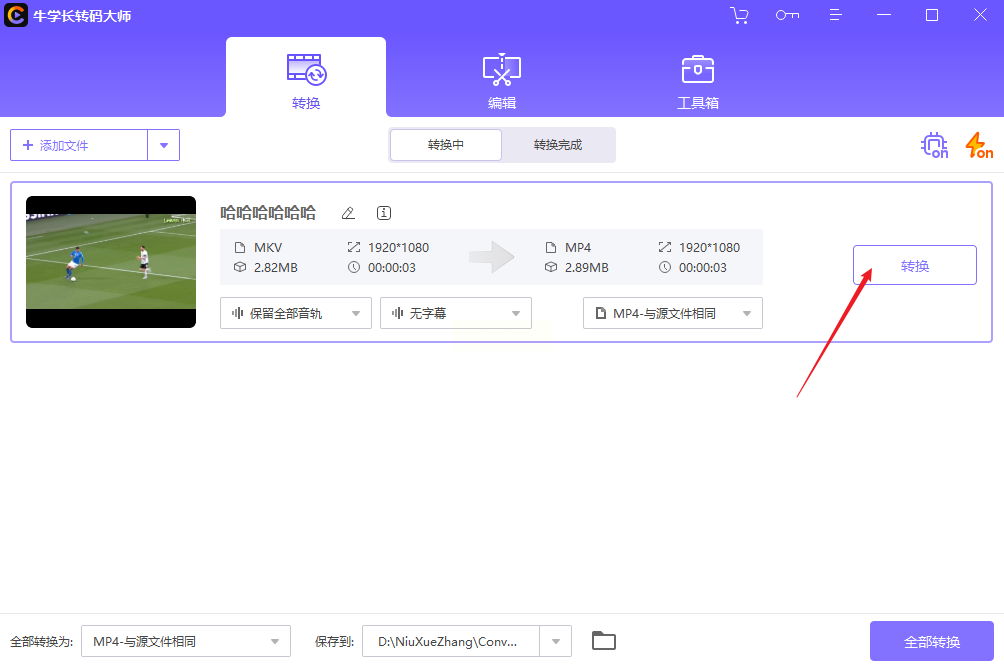Click the pencil rename icon

click(x=348, y=213)
